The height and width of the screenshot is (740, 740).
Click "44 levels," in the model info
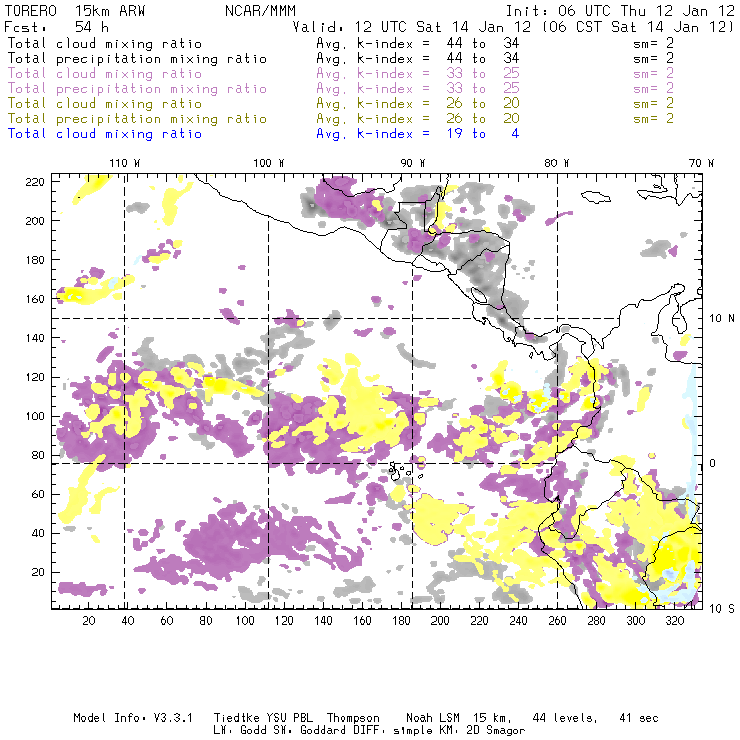(565, 718)
